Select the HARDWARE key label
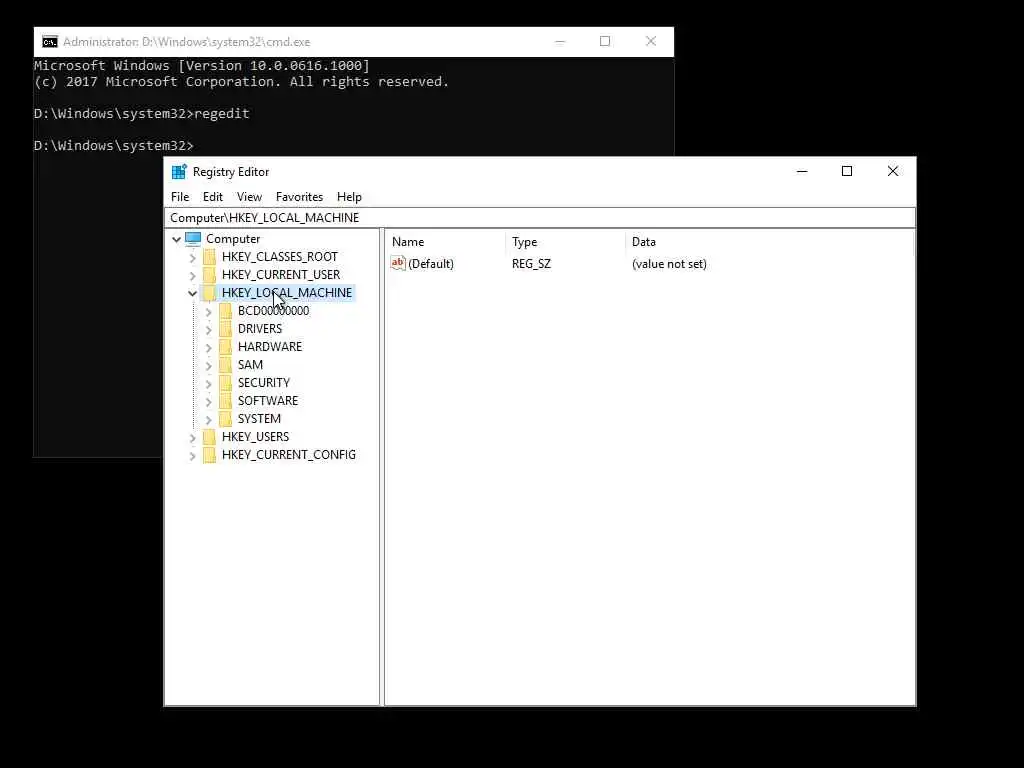This screenshot has height=768, width=1024. (270, 347)
